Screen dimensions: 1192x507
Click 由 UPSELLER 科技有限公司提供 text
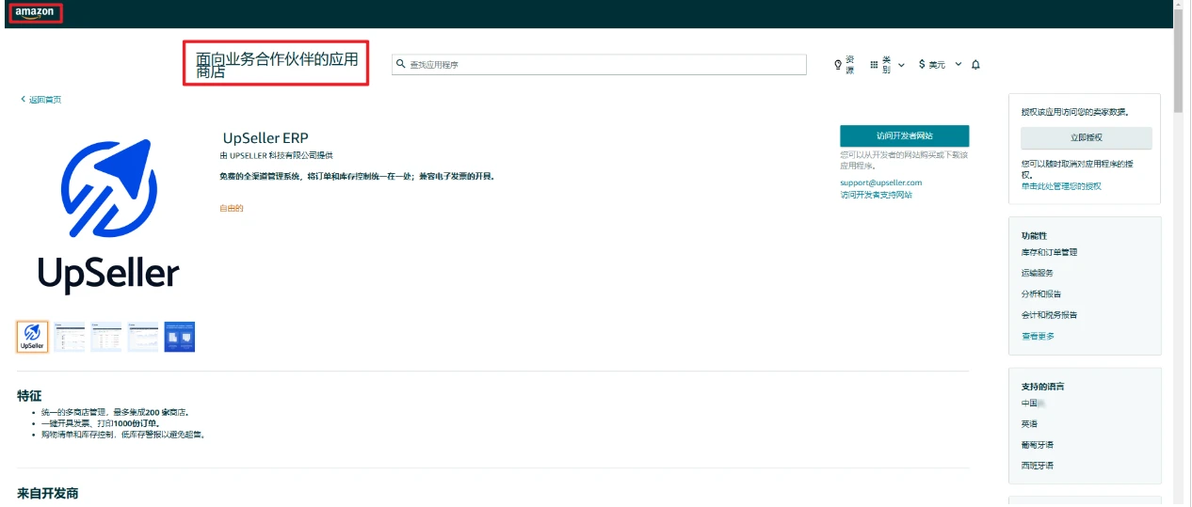pos(276,156)
